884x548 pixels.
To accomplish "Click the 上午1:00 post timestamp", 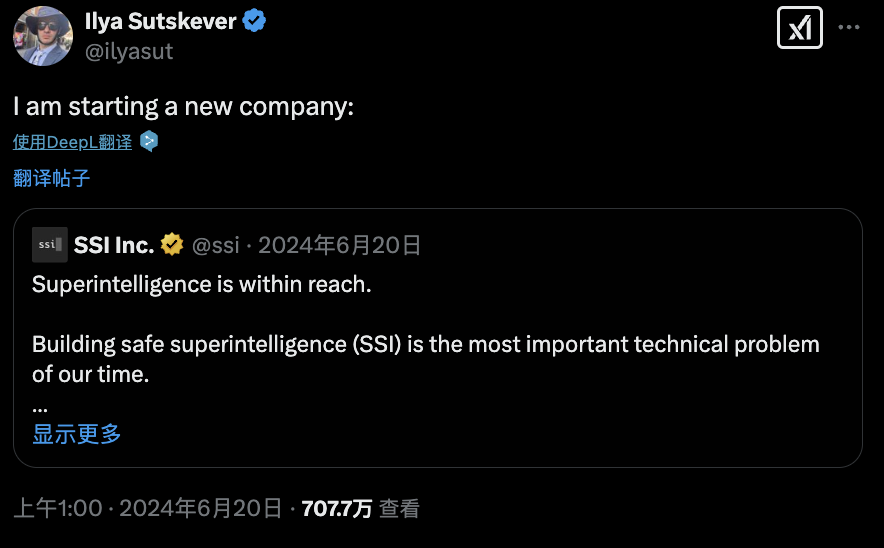I will (148, 509).
